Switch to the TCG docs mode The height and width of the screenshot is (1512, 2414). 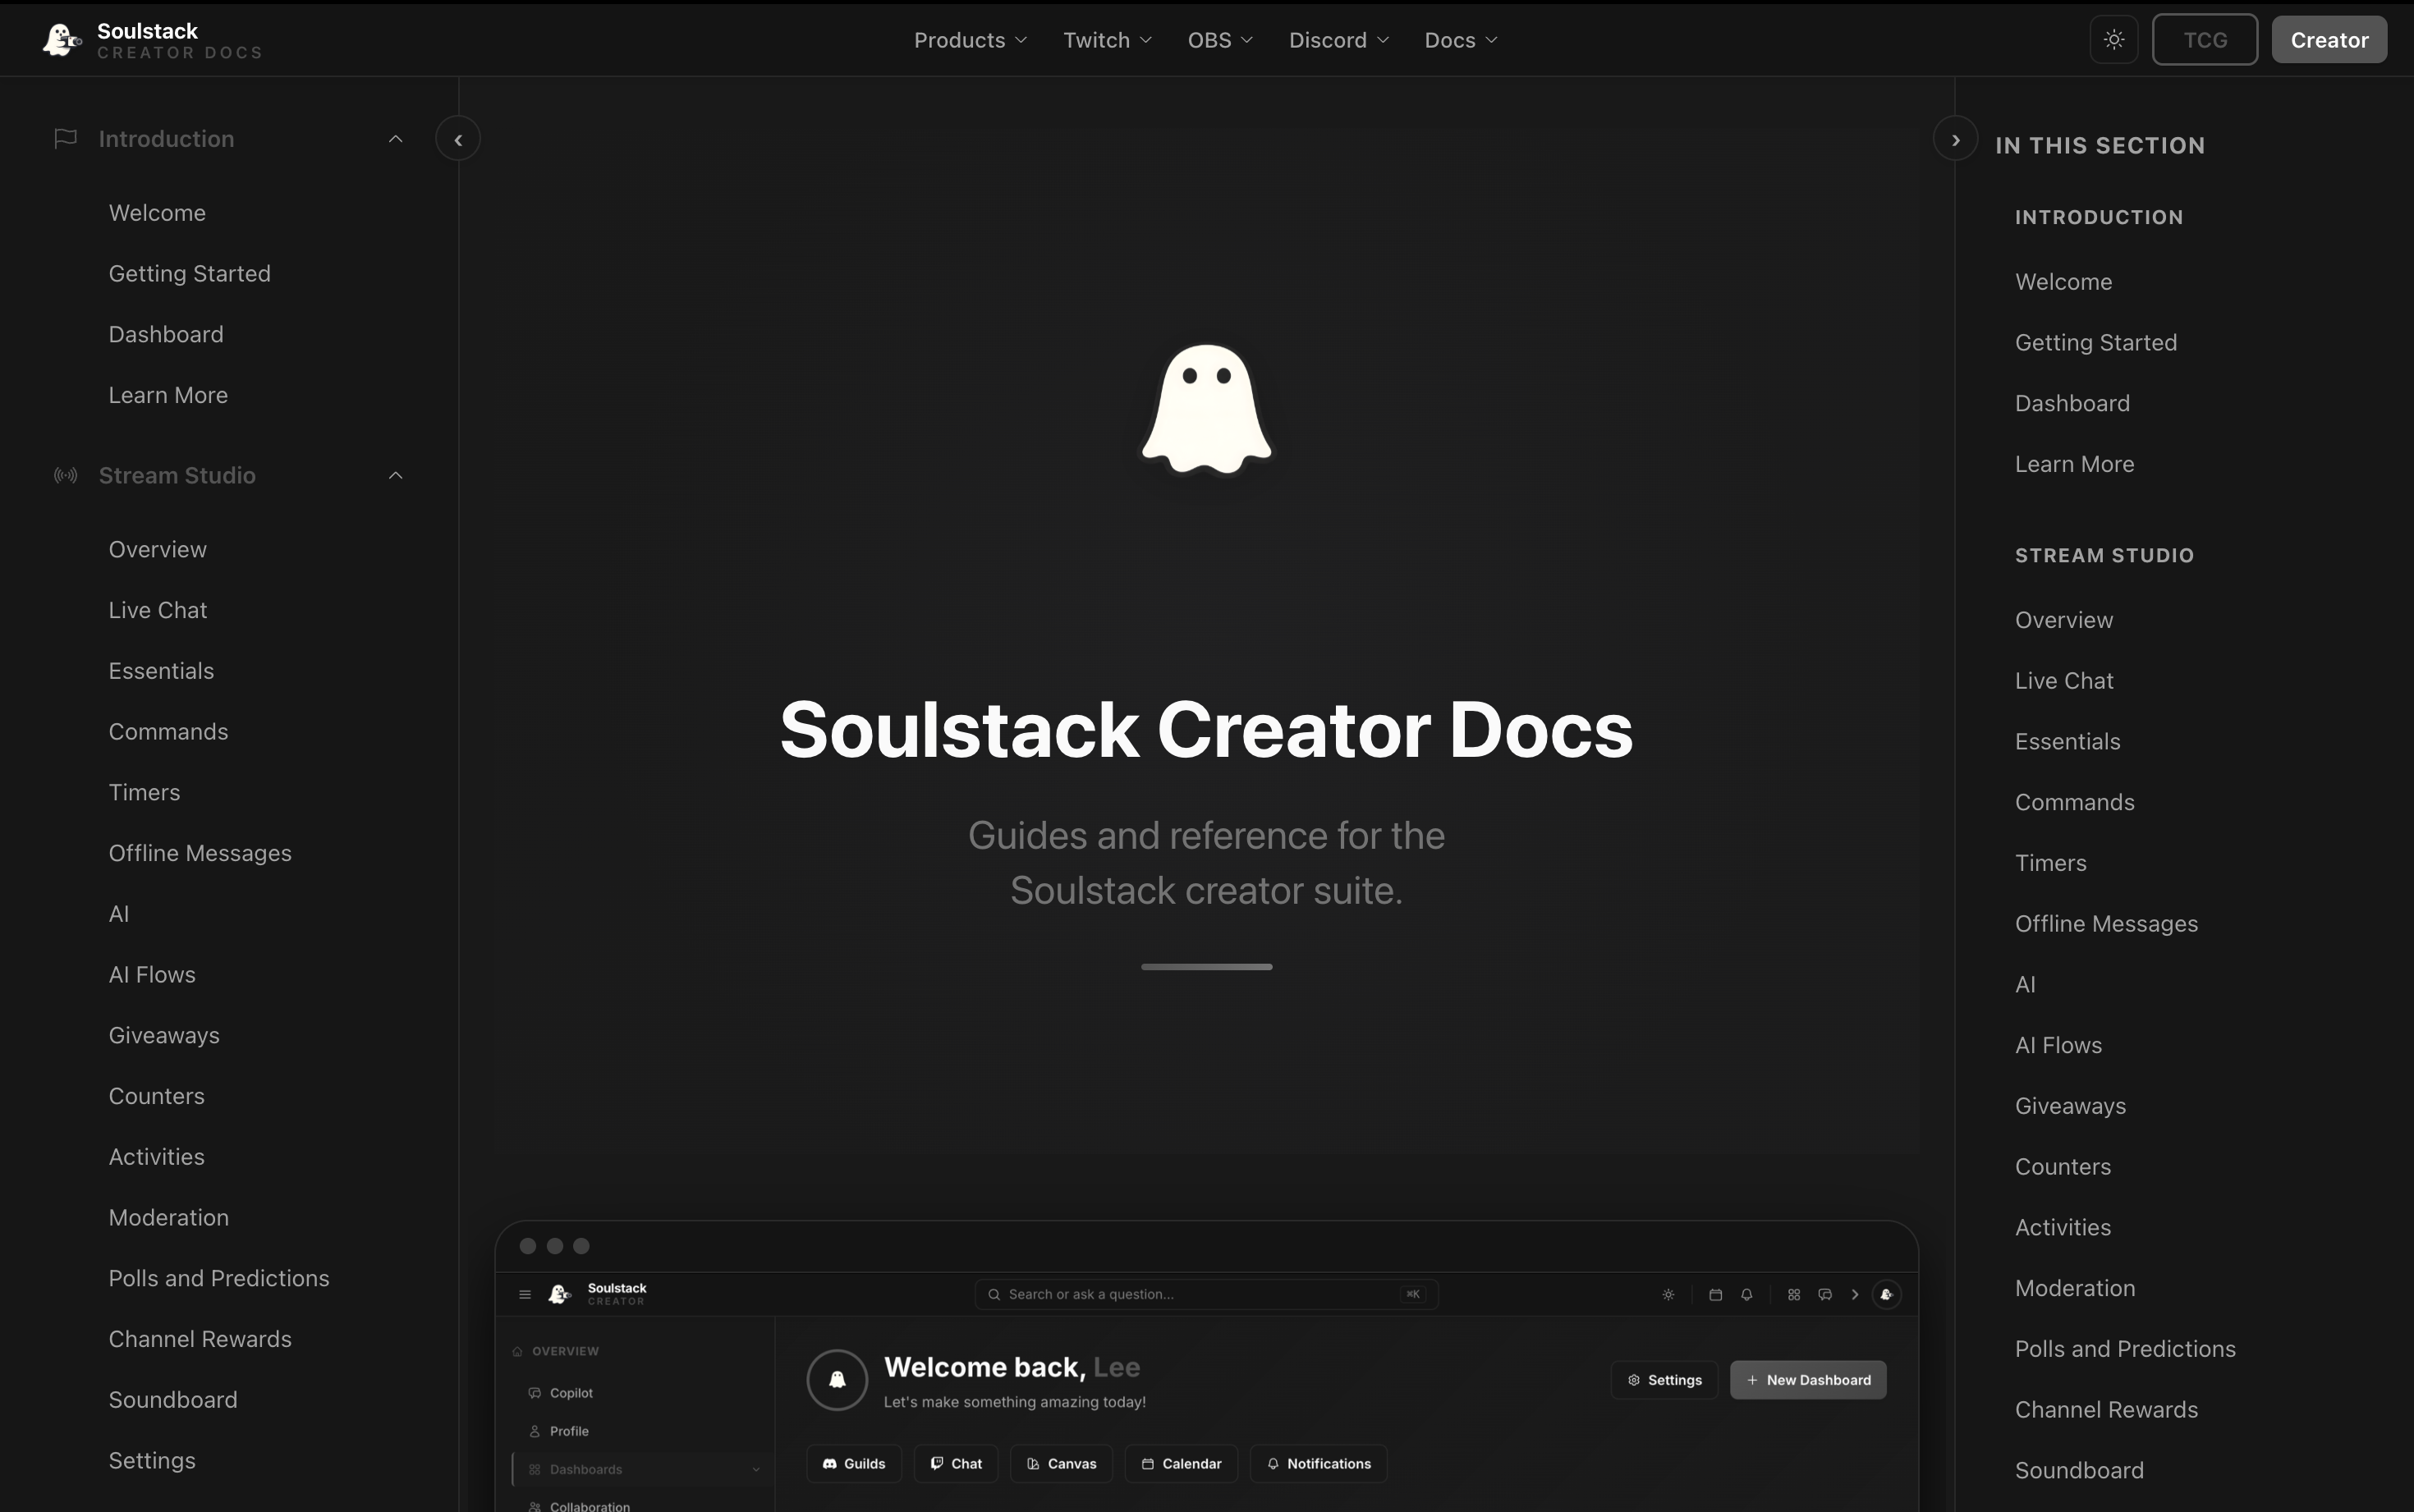pos(2204,40)
